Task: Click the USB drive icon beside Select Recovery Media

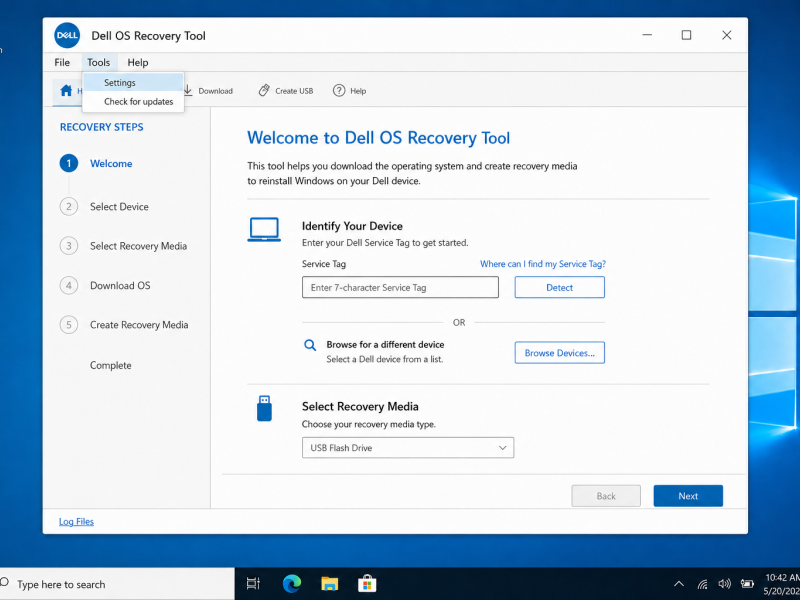Action: point(264,408)
